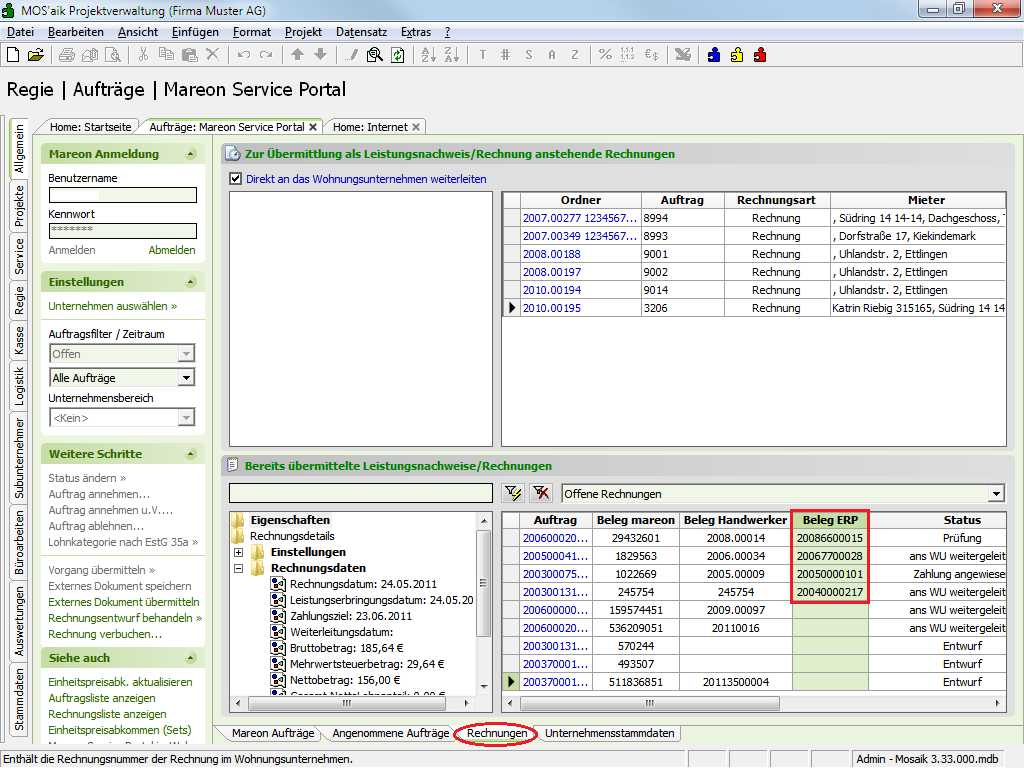Viewport: 1024px width, 768px height.
Task: Expand the Einstellungen tree node
Action: click(x=239, y=552)
